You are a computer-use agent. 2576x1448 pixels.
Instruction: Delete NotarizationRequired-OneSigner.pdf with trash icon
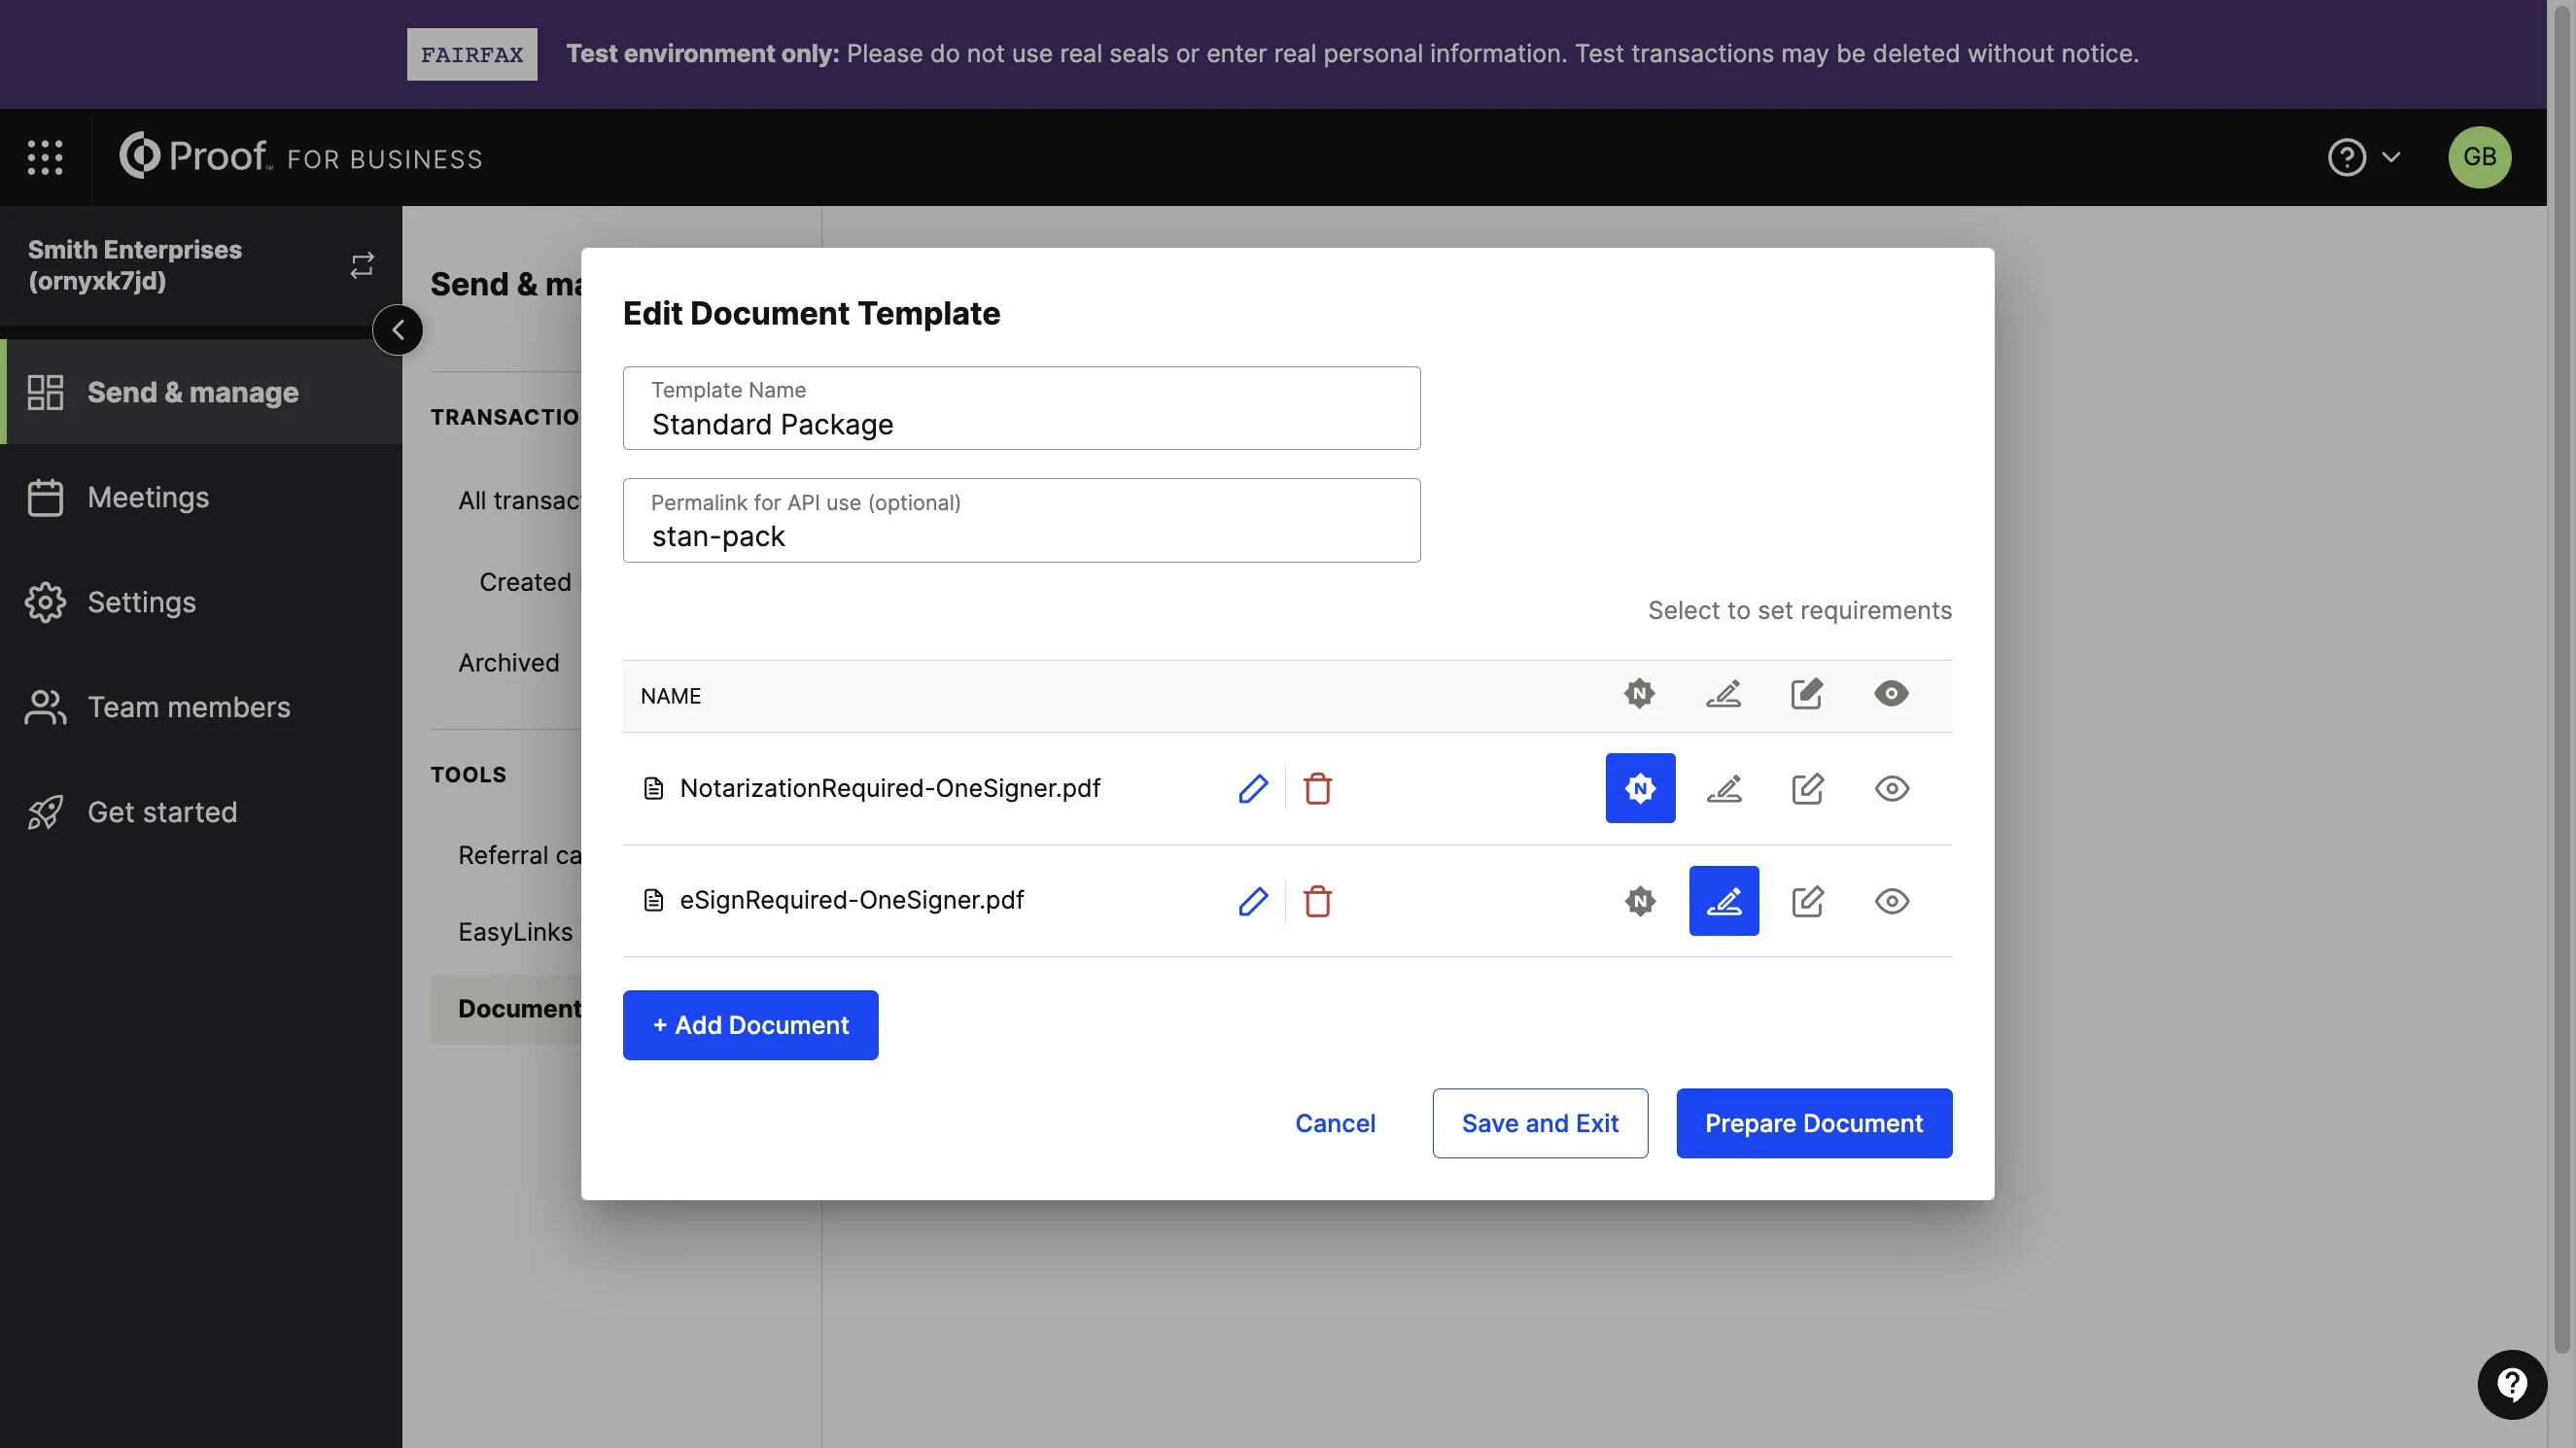coord(1317,788)
